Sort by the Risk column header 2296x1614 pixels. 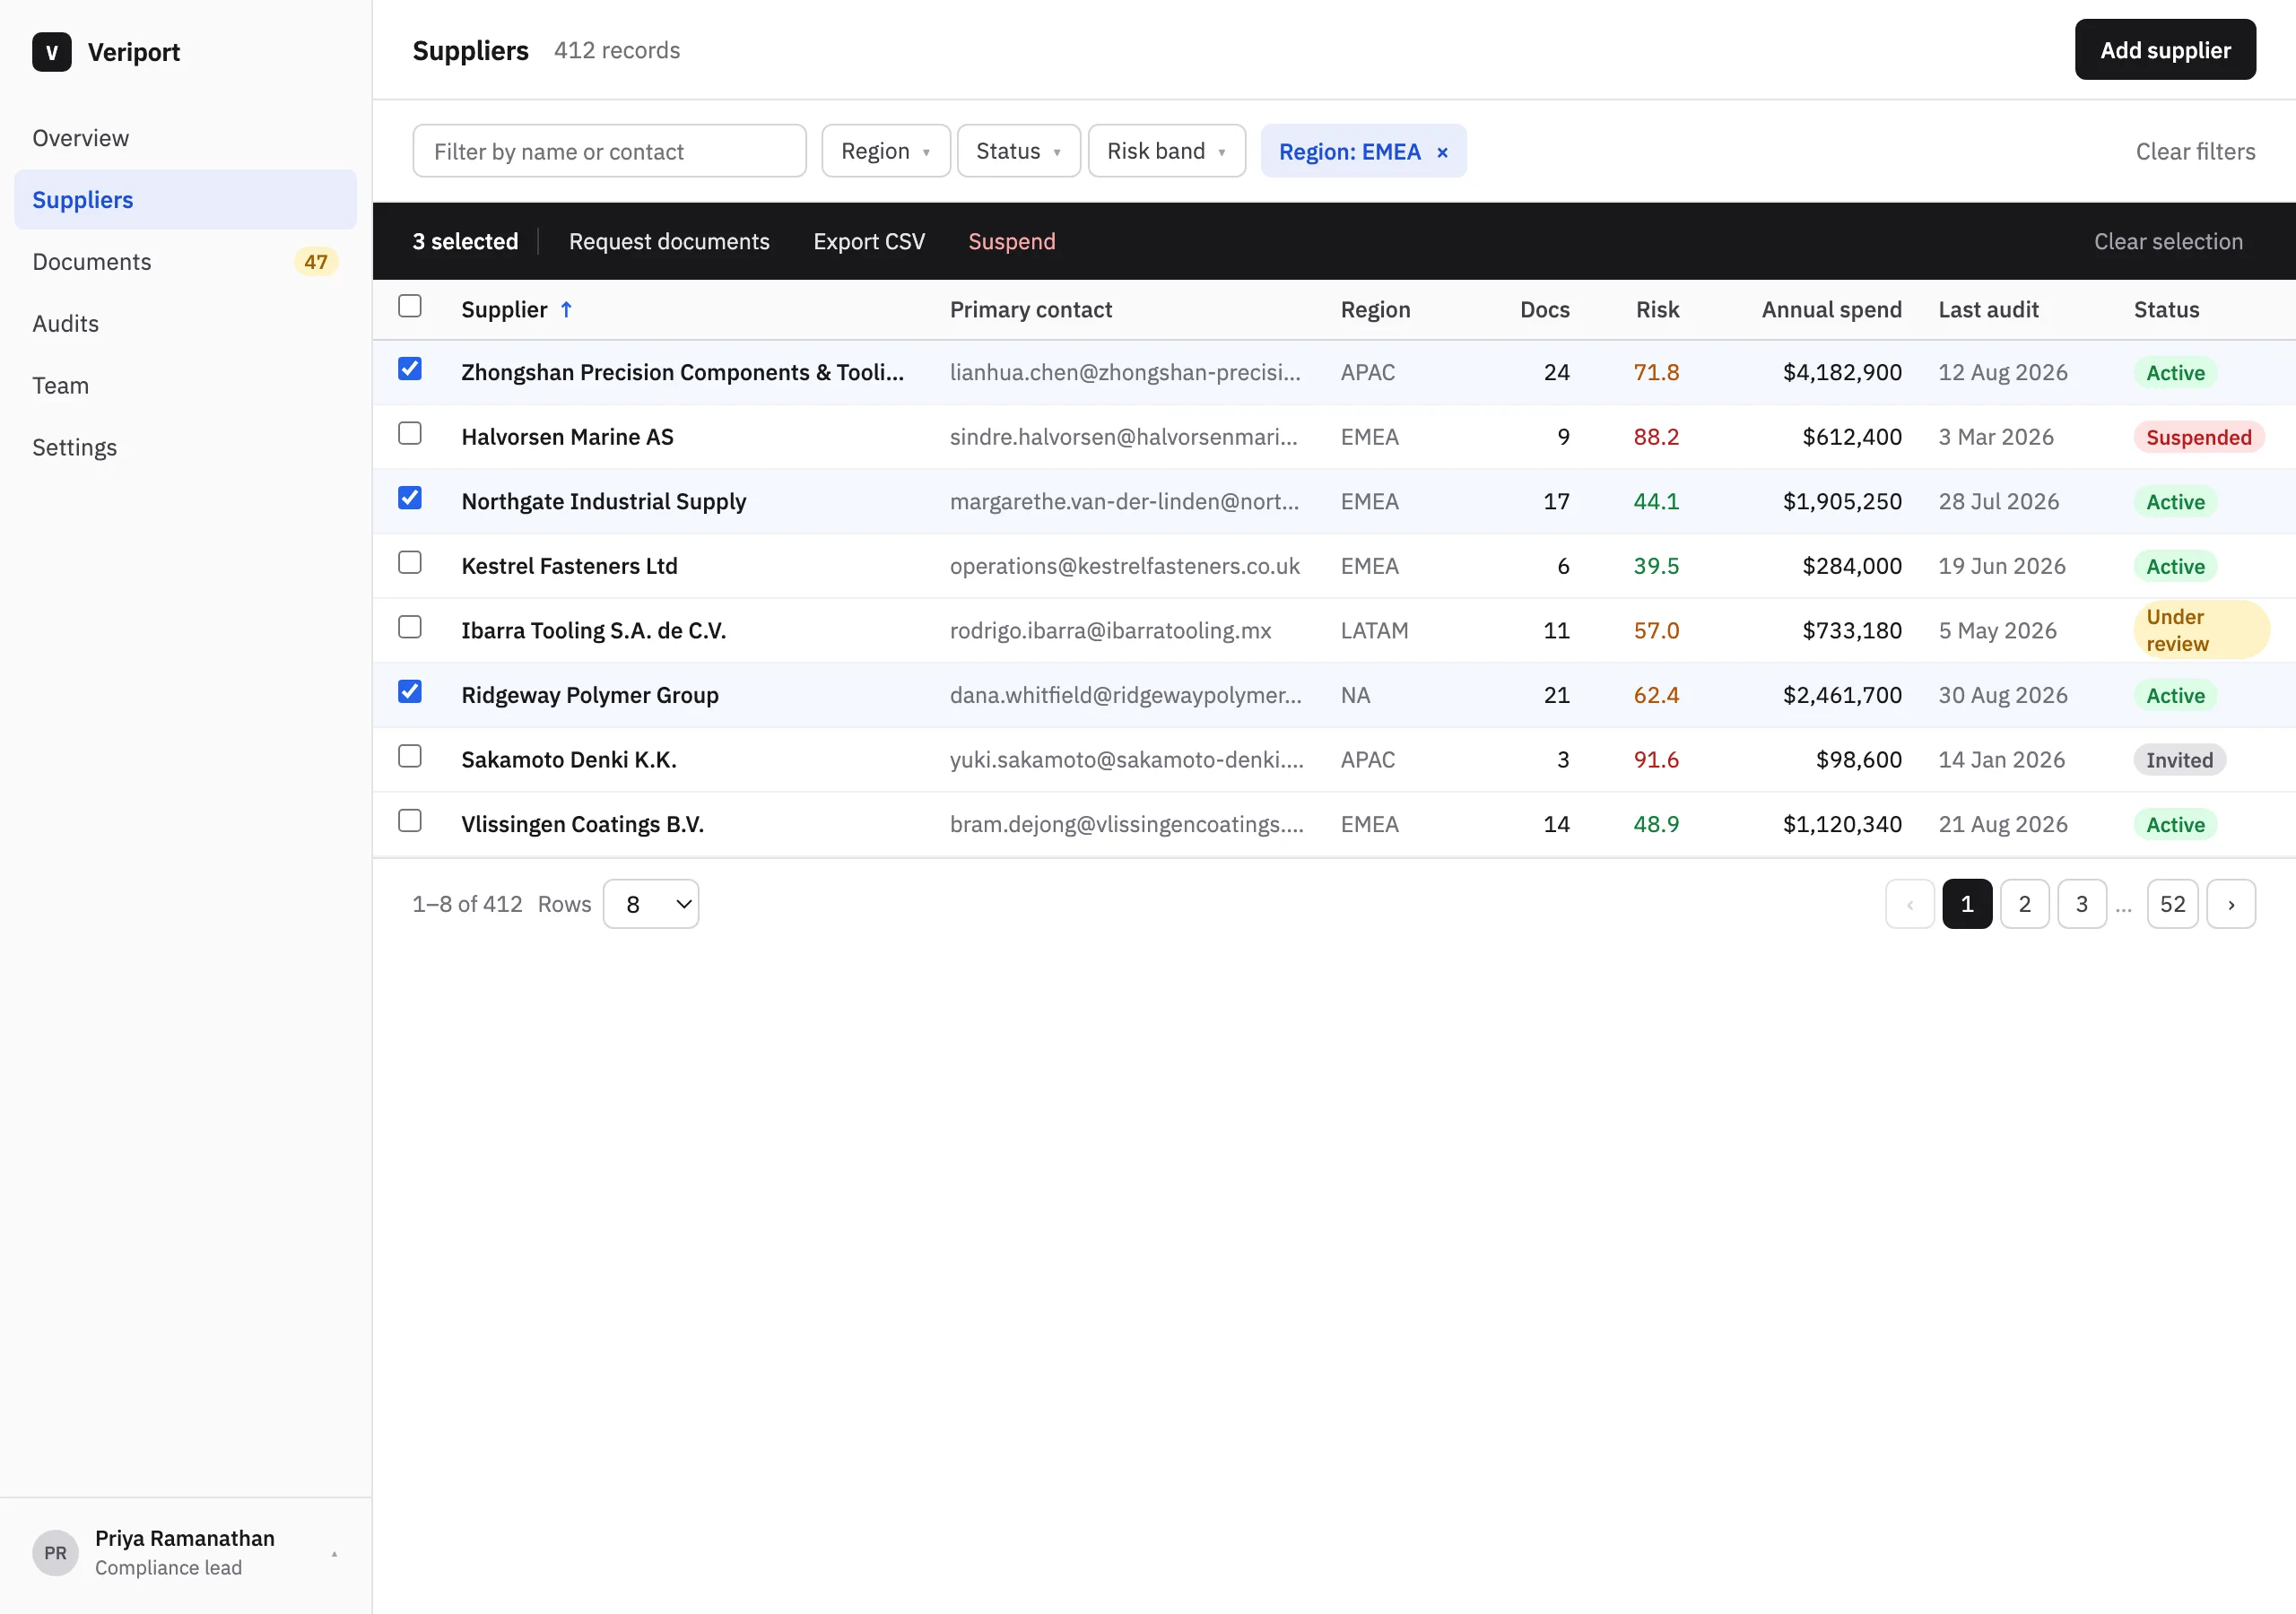[1657, 310]
